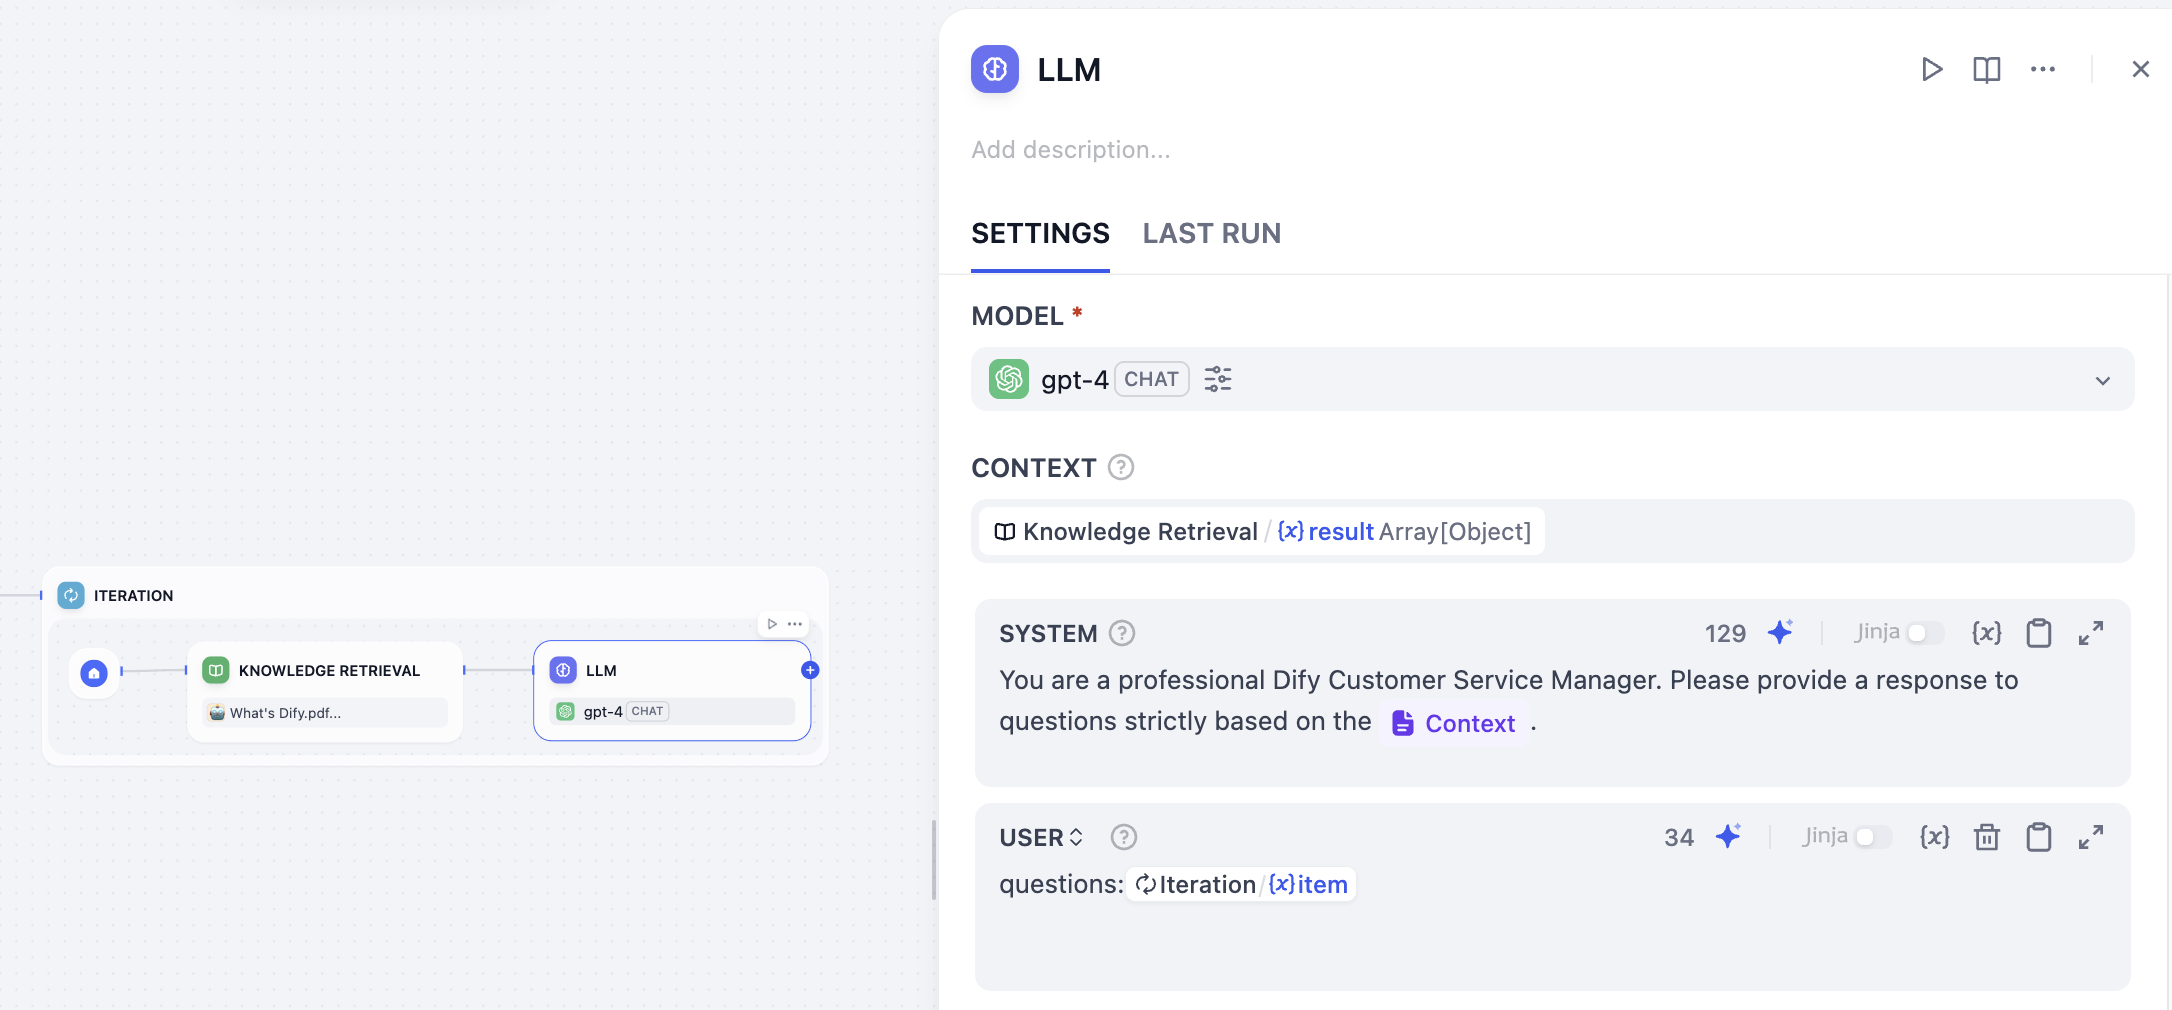Insert variable in SYSTEM prompt

(1986, 632)
